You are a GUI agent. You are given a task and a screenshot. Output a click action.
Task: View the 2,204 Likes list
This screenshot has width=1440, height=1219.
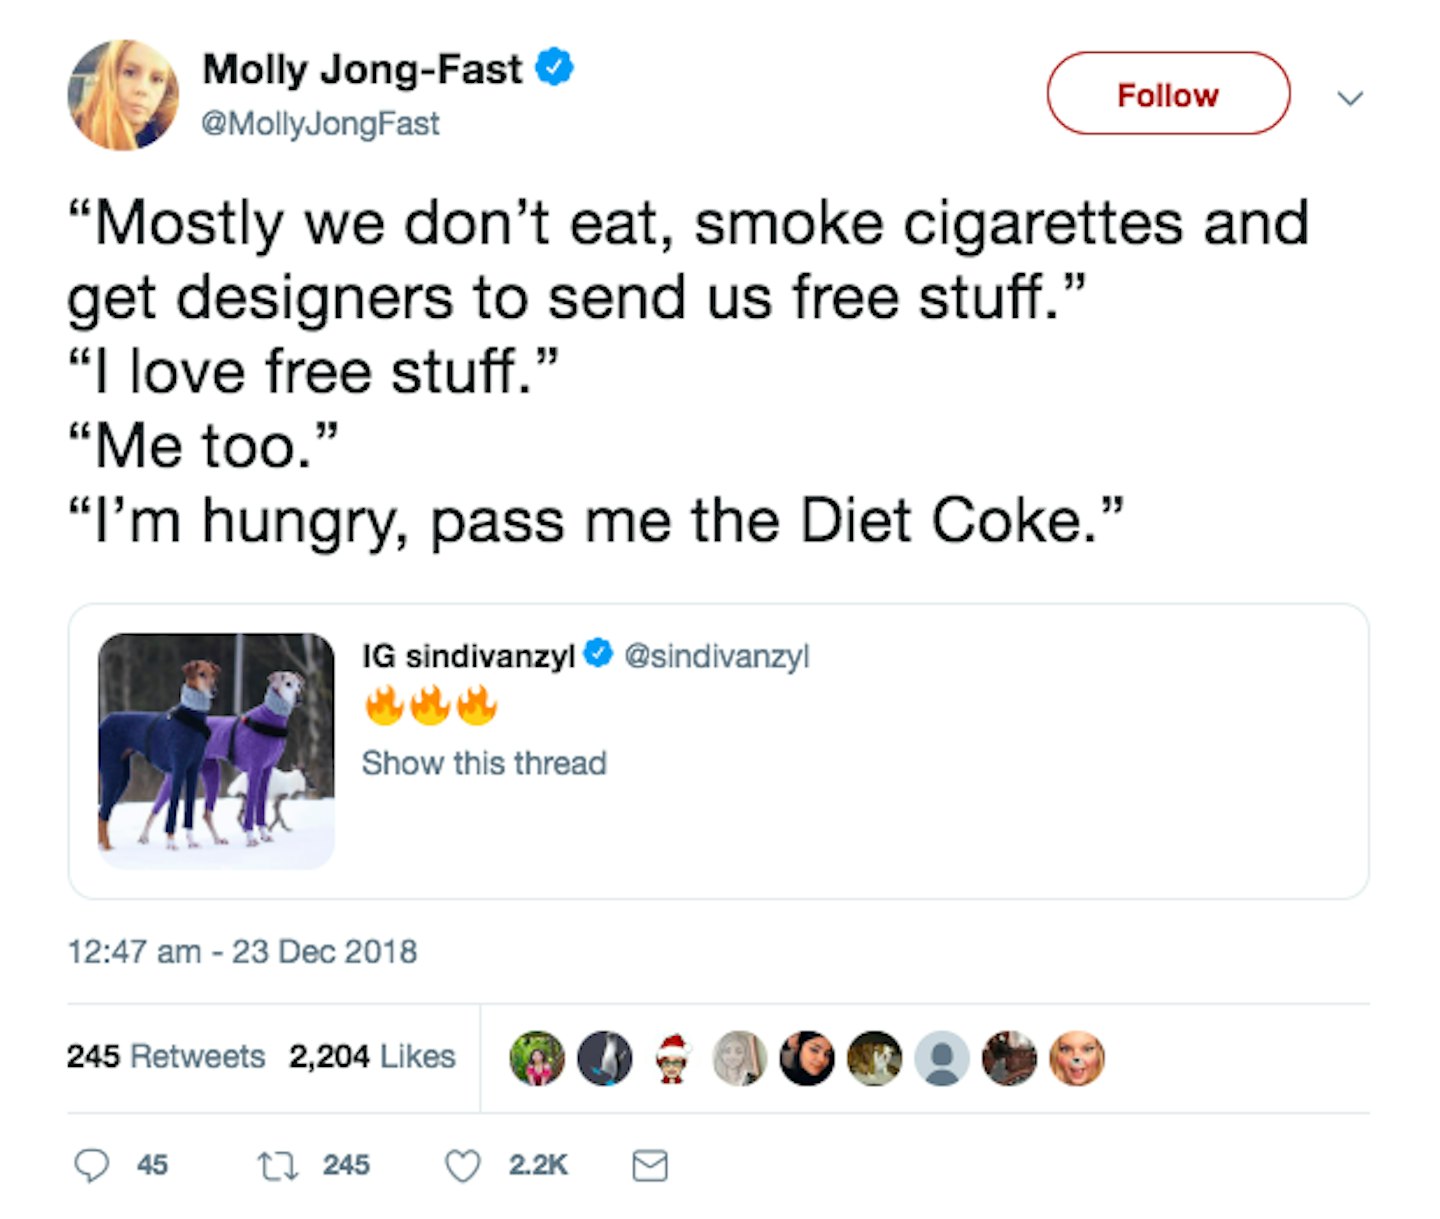[x=372, y=1056]
